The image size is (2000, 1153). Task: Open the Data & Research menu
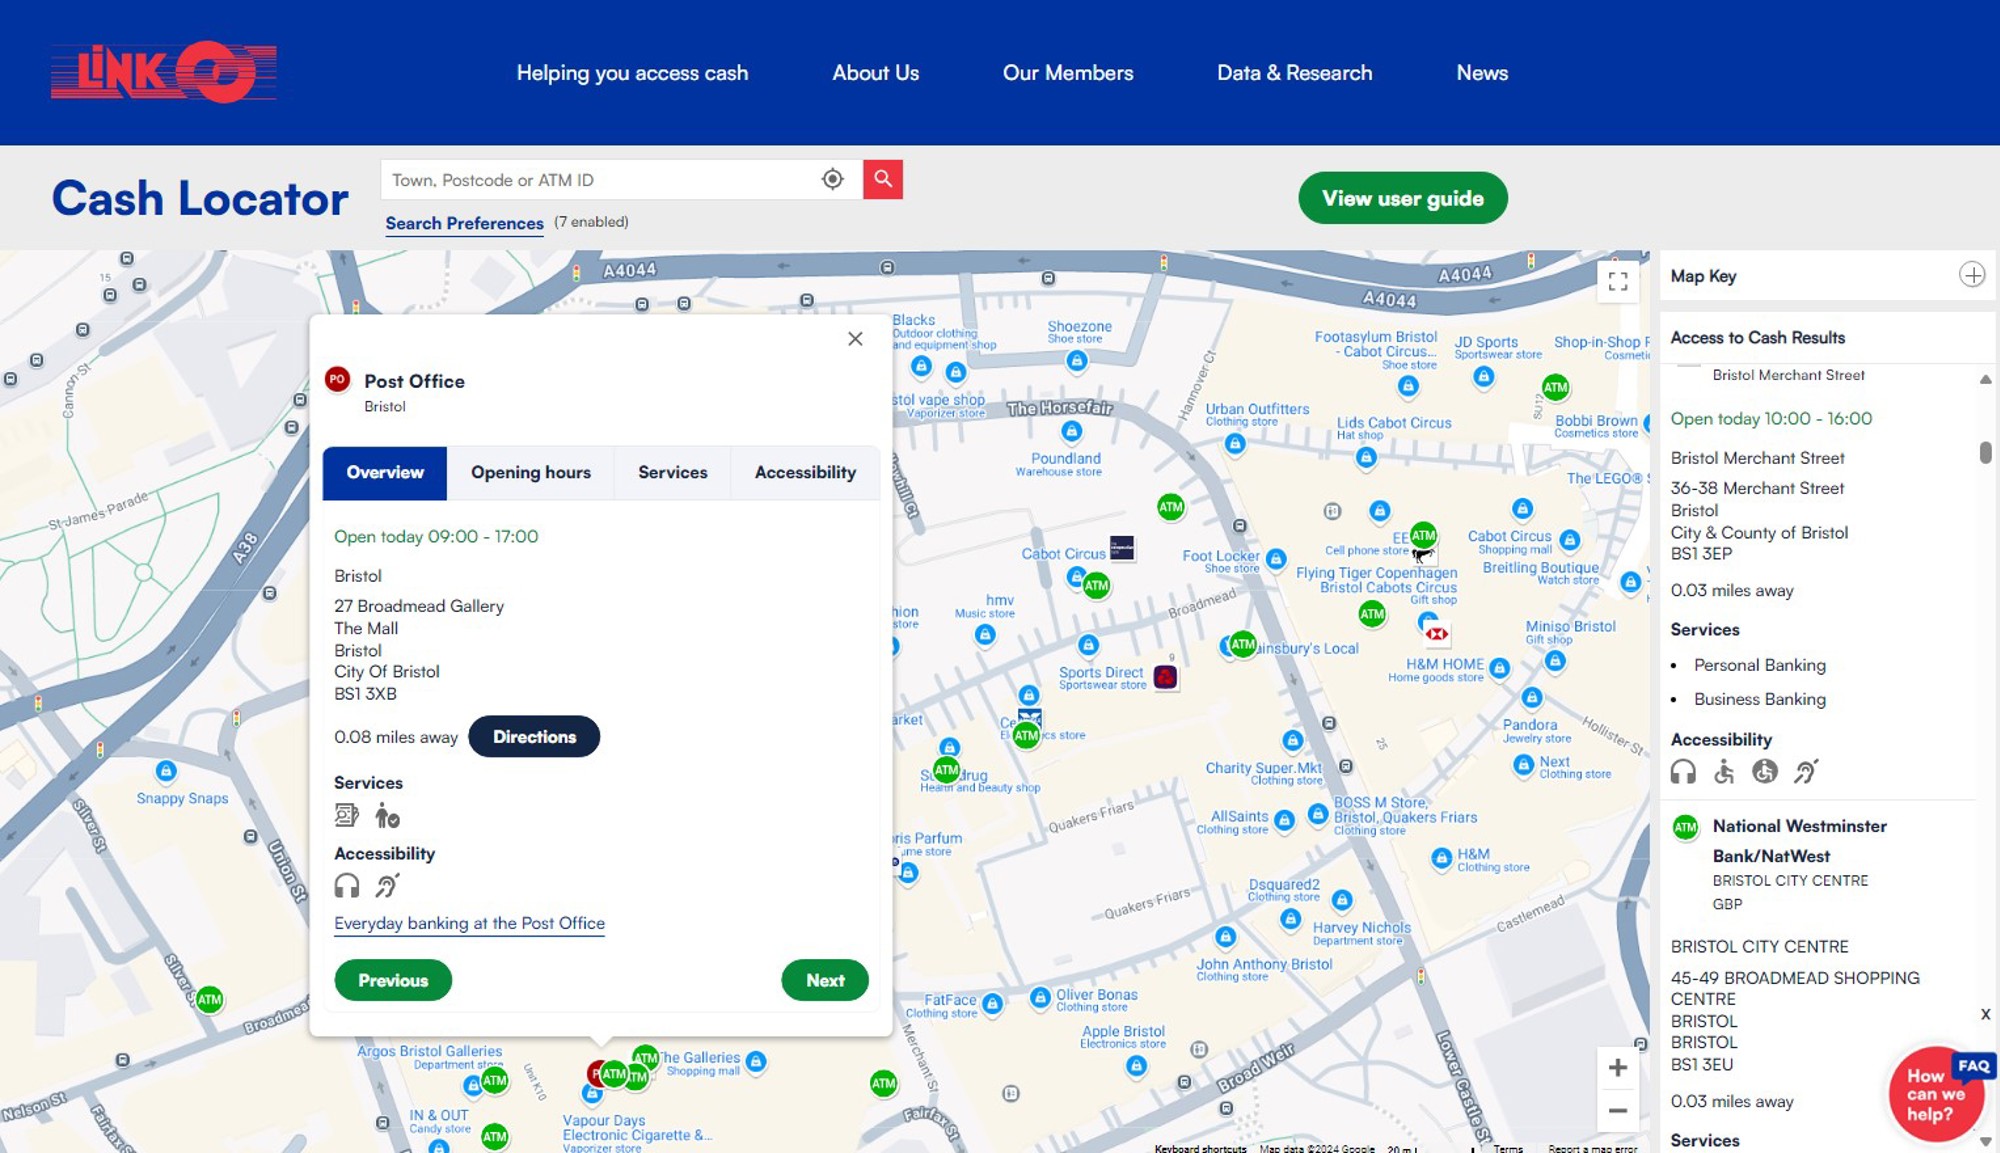(x=1294, y=73)
